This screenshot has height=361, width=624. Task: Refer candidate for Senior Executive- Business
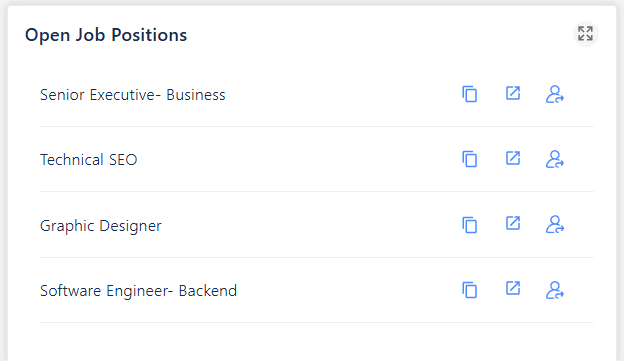555,94
